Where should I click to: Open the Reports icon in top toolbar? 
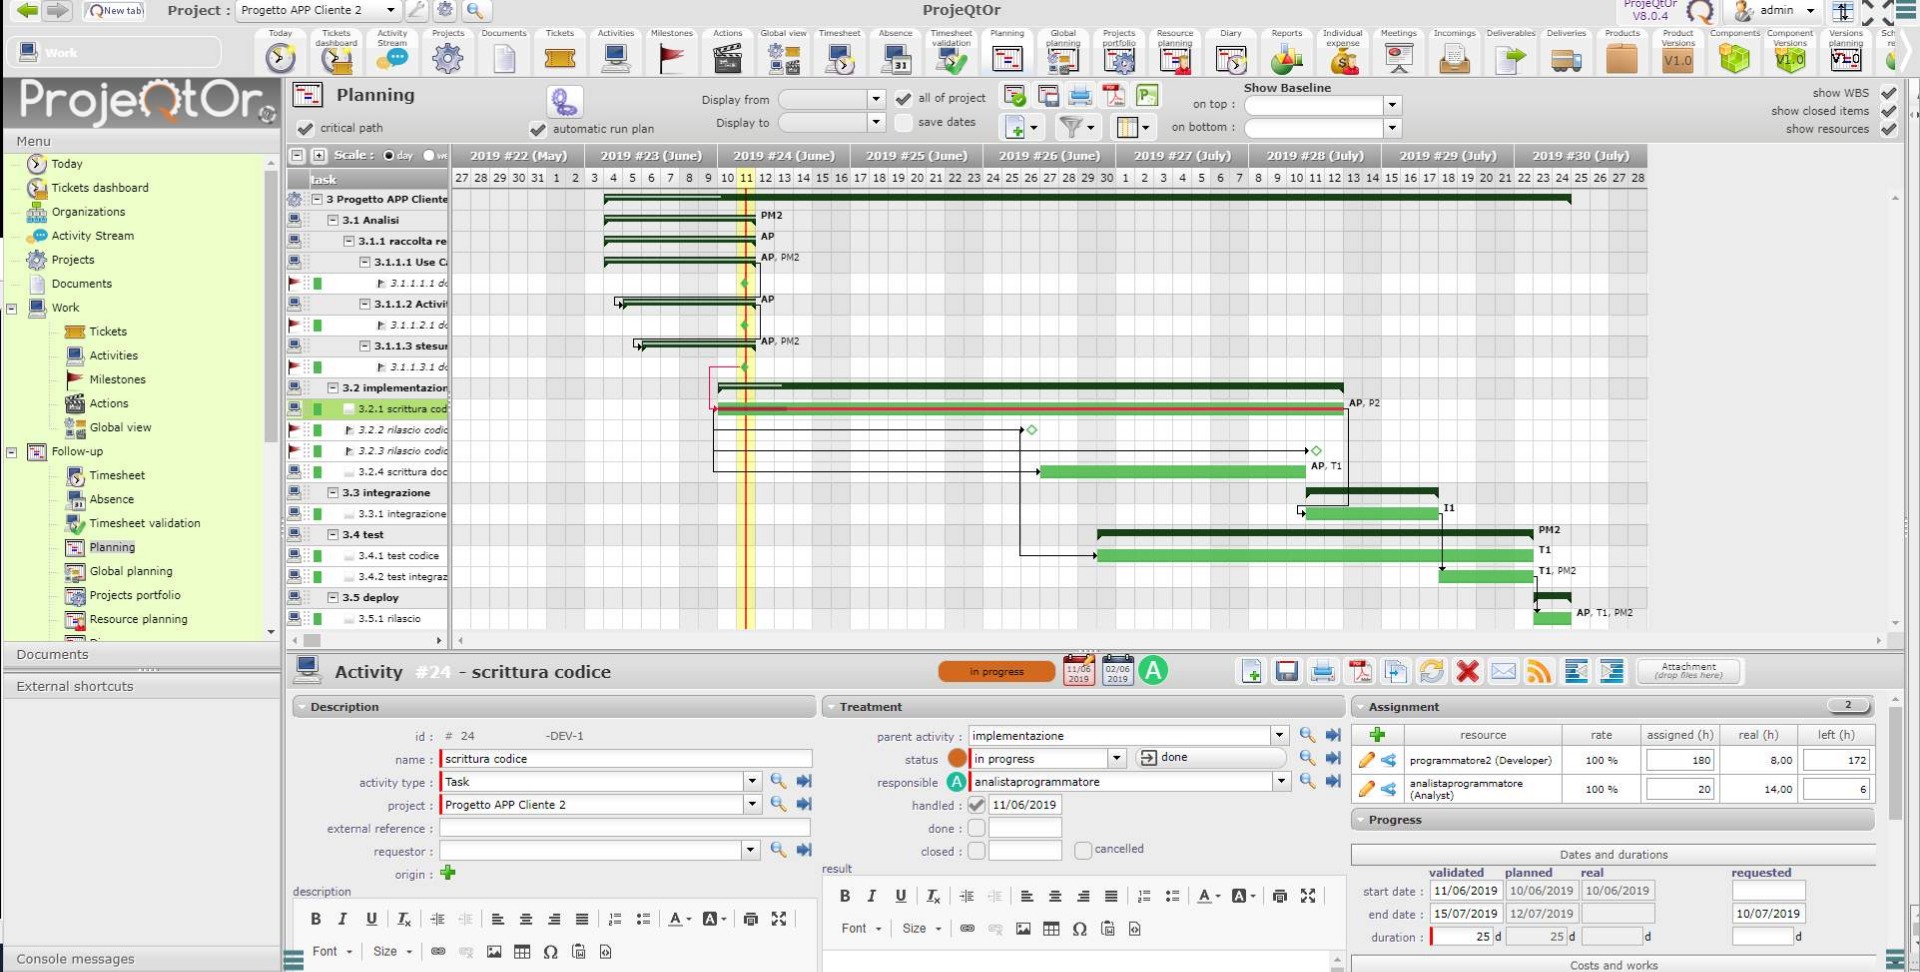coord(1286,58)
